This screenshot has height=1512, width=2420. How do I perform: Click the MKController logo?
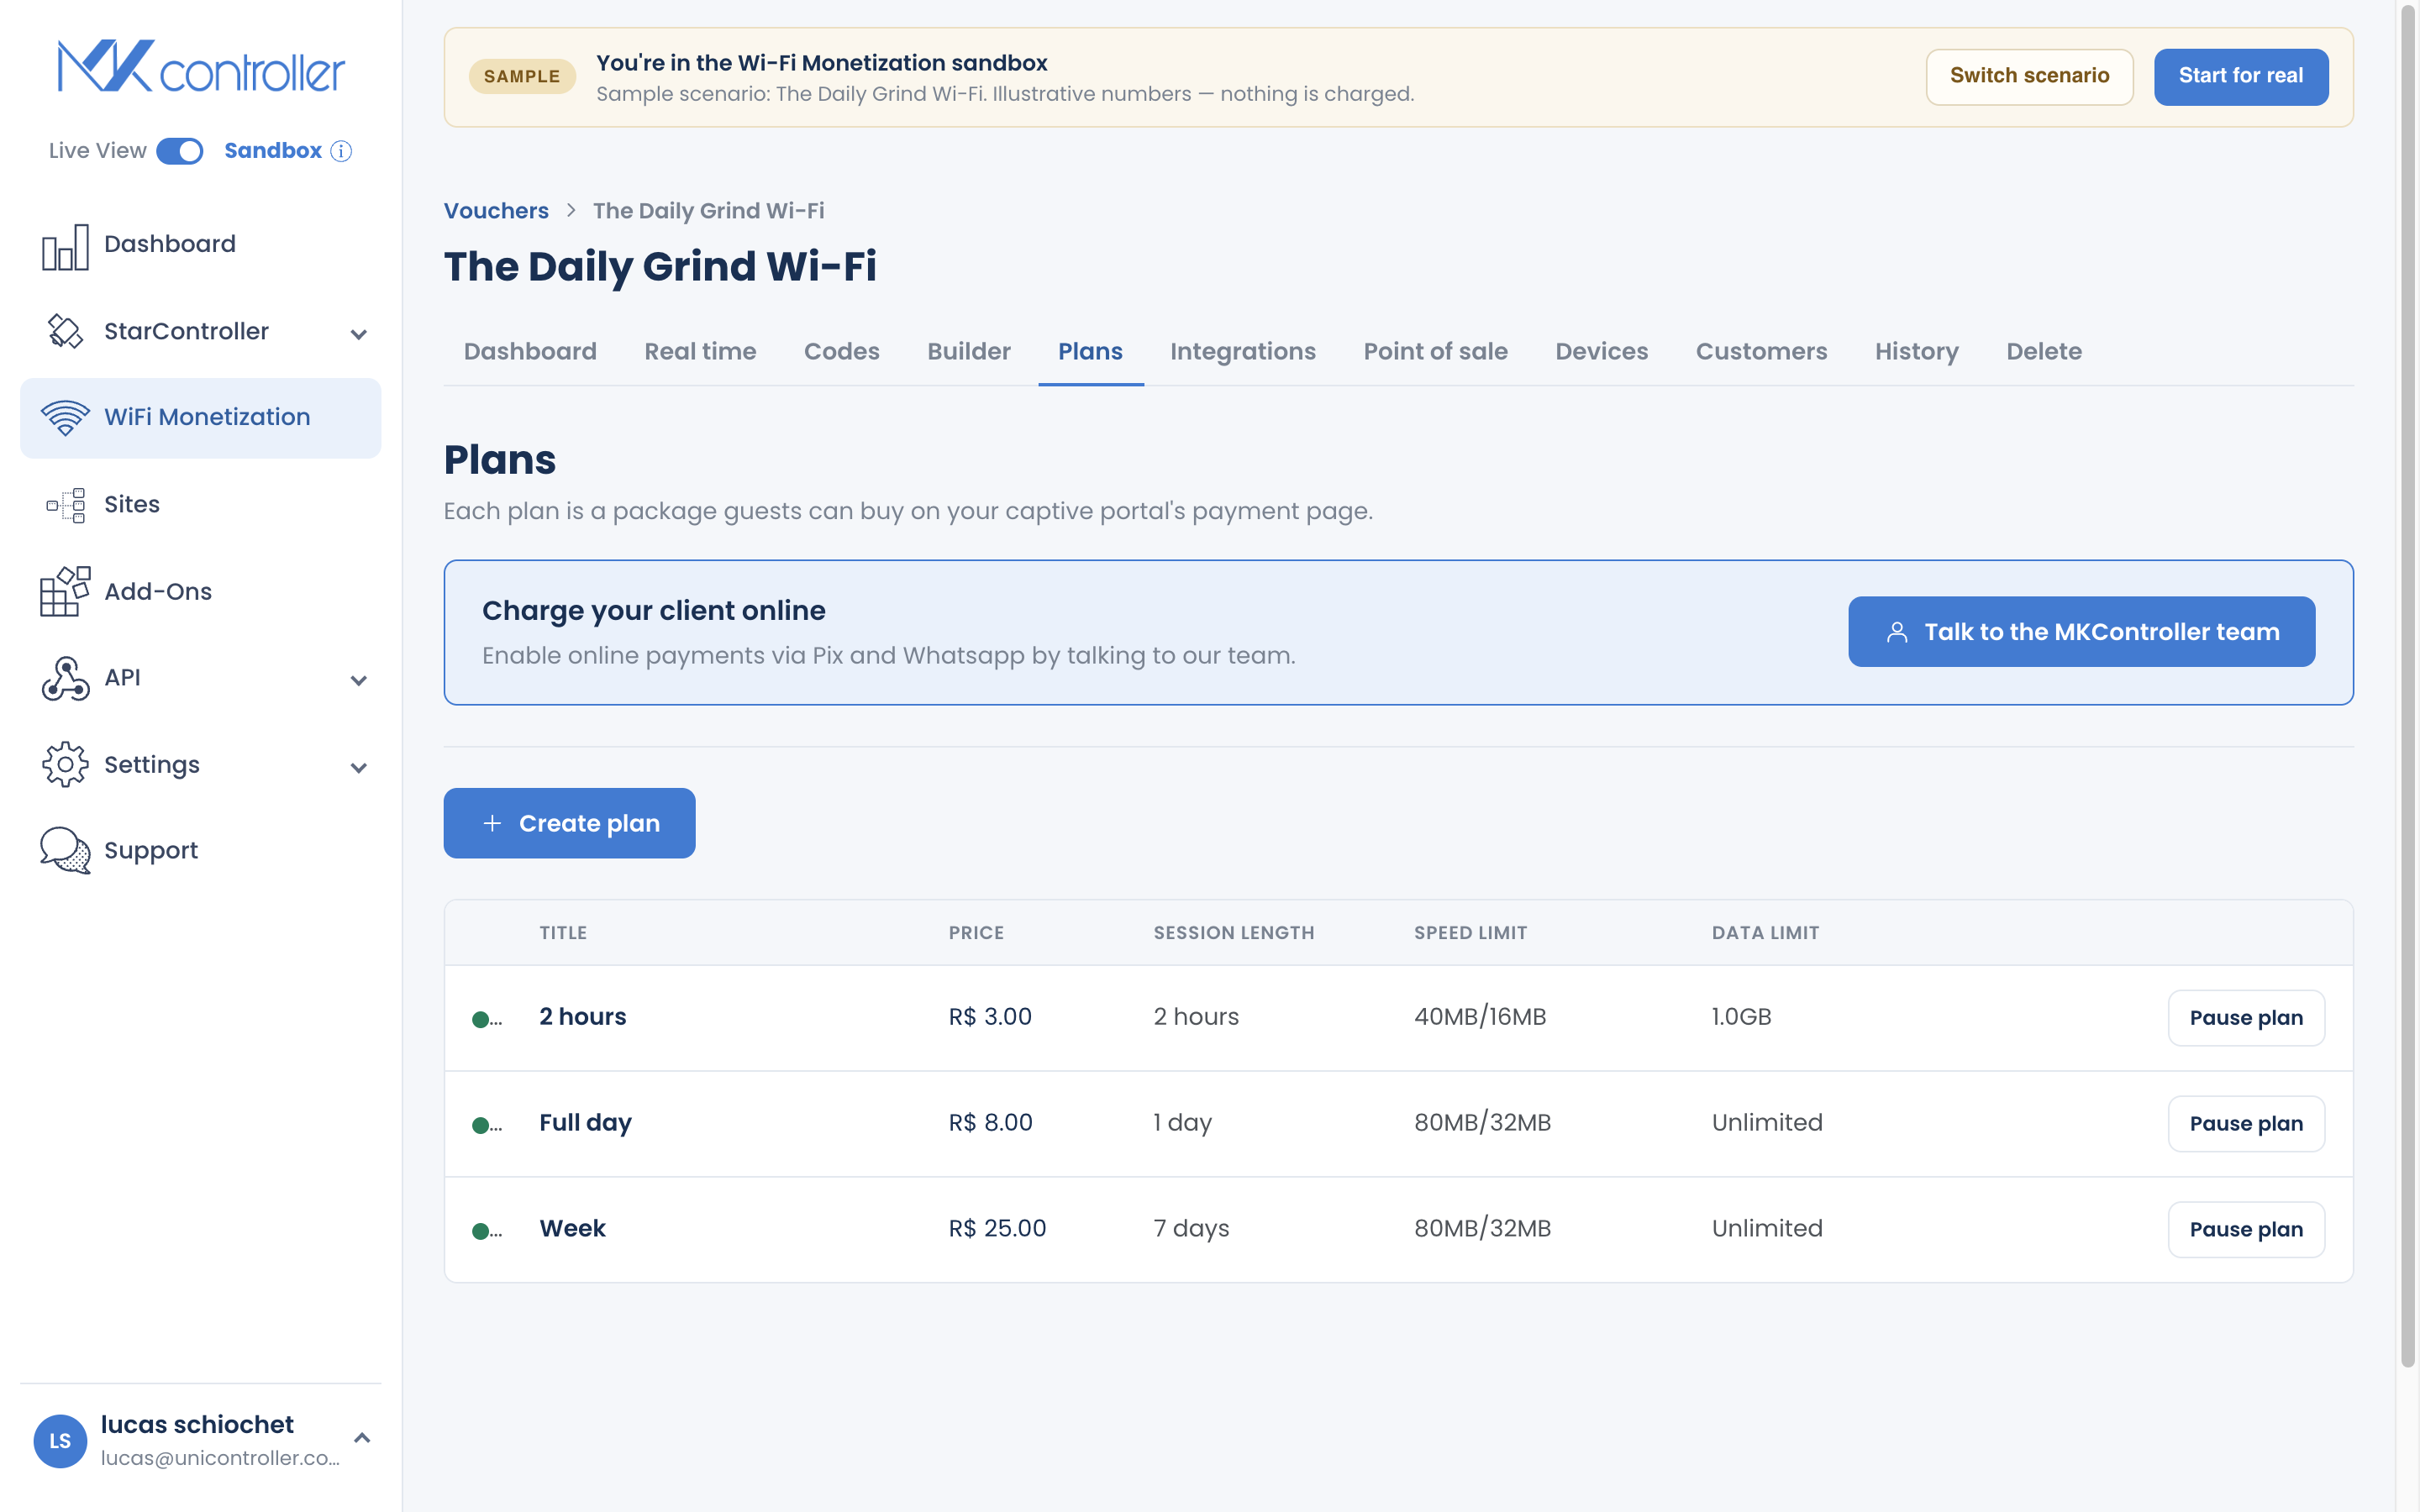pos(201,67)
